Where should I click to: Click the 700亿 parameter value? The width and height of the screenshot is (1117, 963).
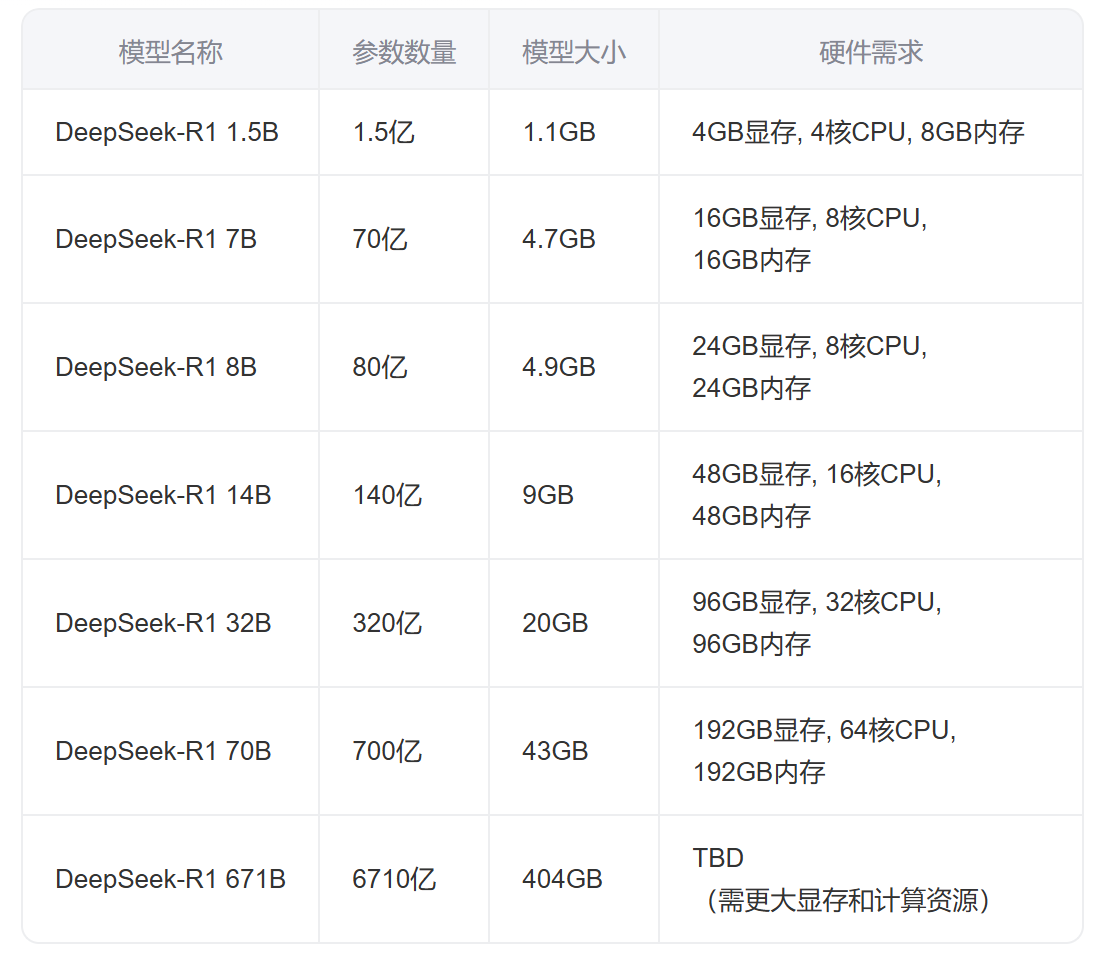tap(387, 751)
